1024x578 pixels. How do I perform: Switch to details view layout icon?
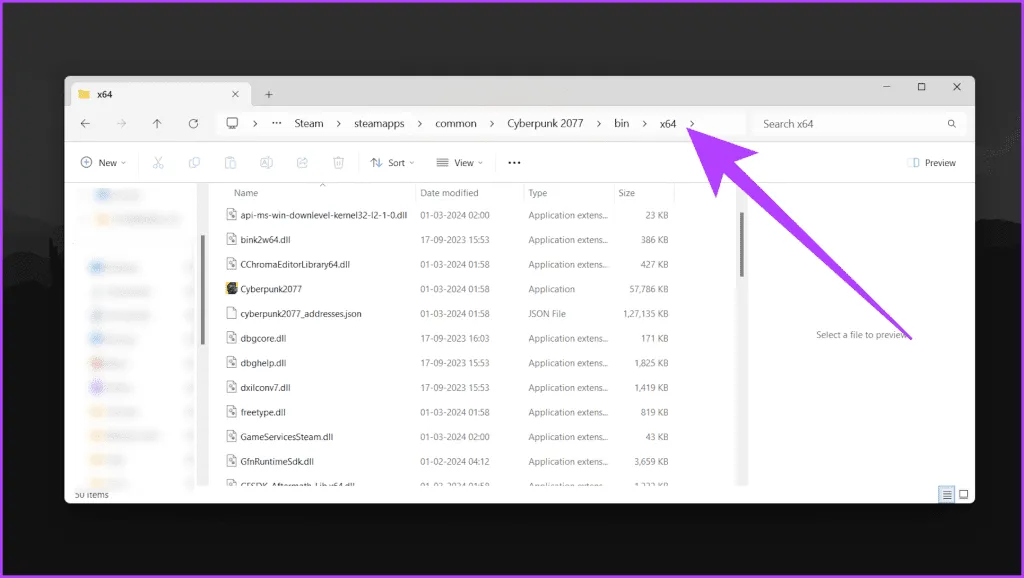tap(946, 494)
